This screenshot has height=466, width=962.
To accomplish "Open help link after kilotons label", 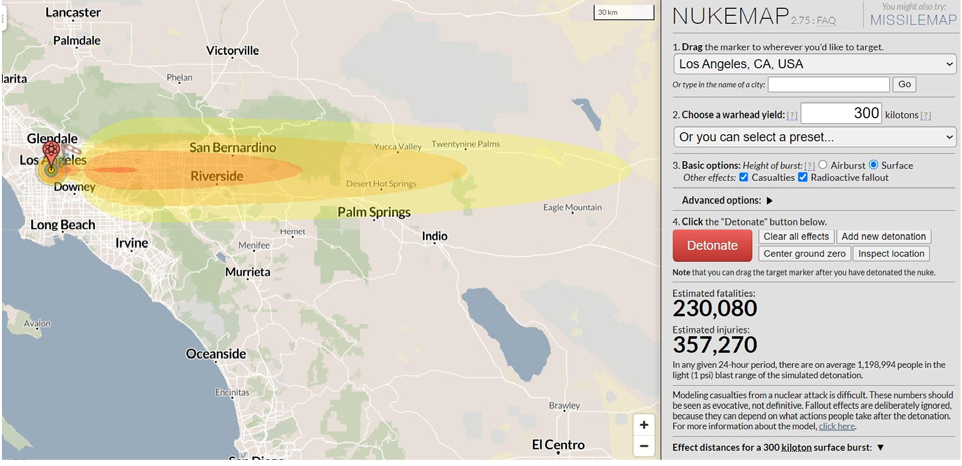I will point(925,115).
